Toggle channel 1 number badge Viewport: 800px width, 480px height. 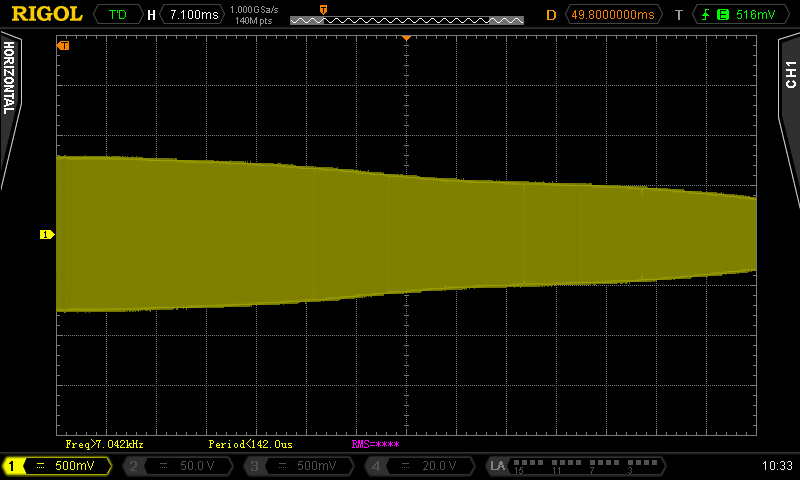tap(11, 466)
